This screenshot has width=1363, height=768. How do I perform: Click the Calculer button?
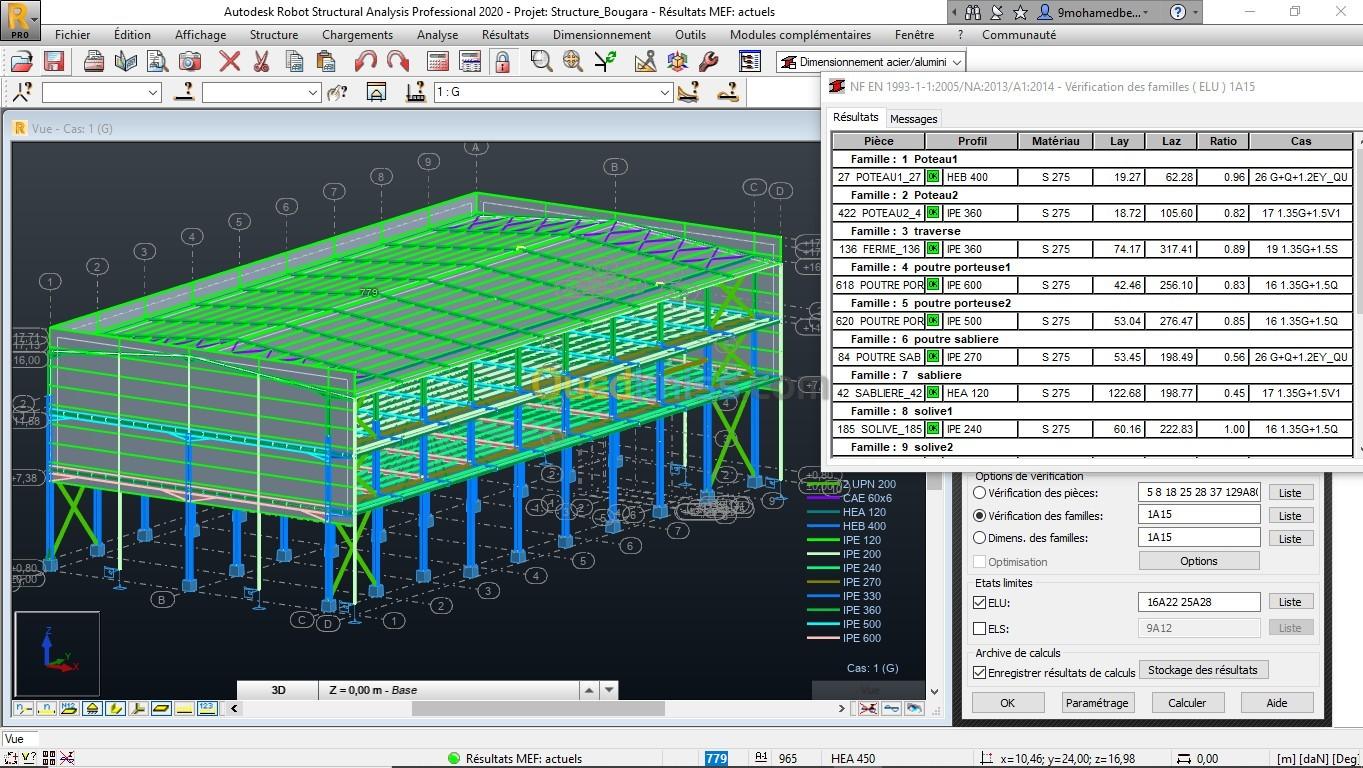(1187, 703)
